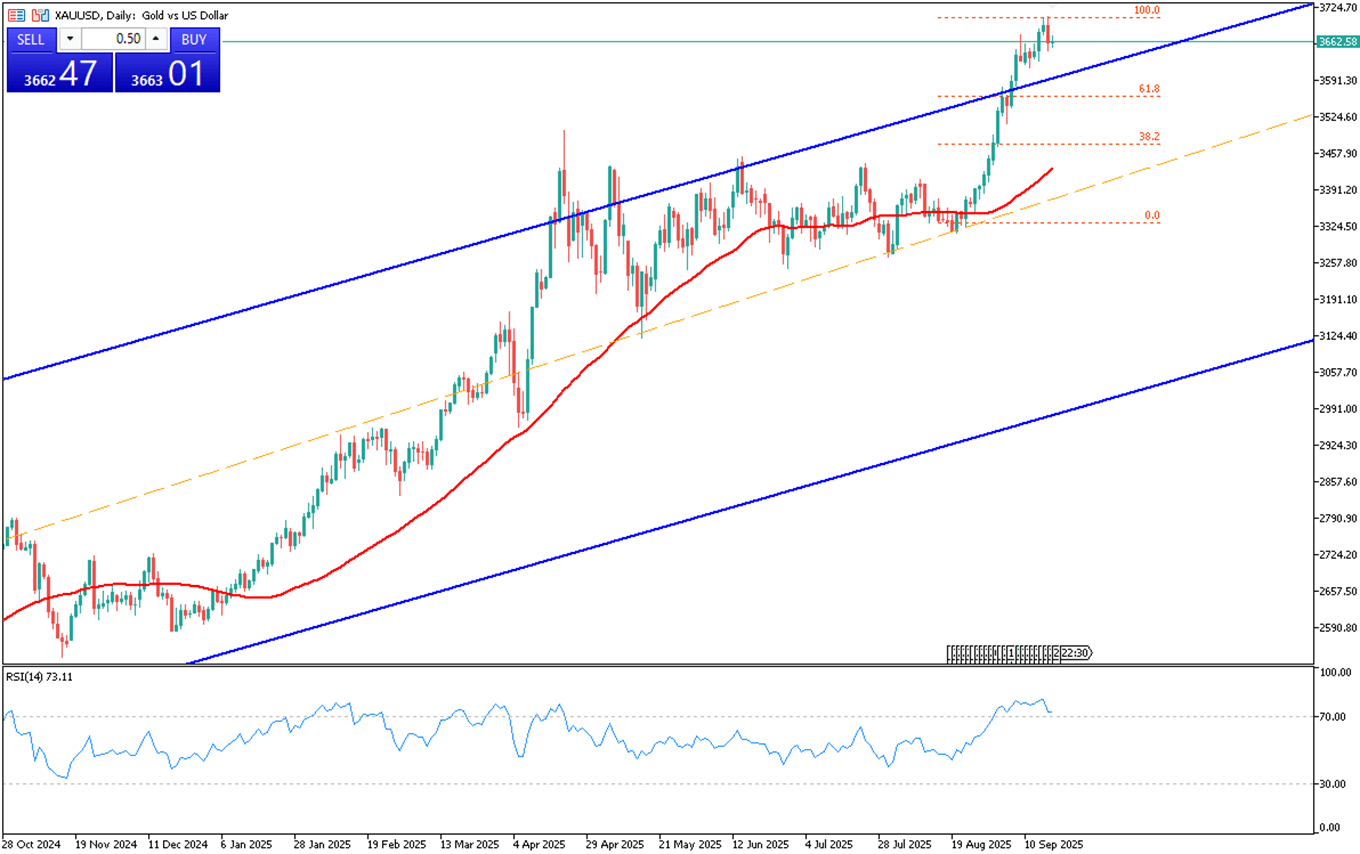Click the 3662.58 current price label
Viewport: 1360px width, 854px height.
(1337, 42)
